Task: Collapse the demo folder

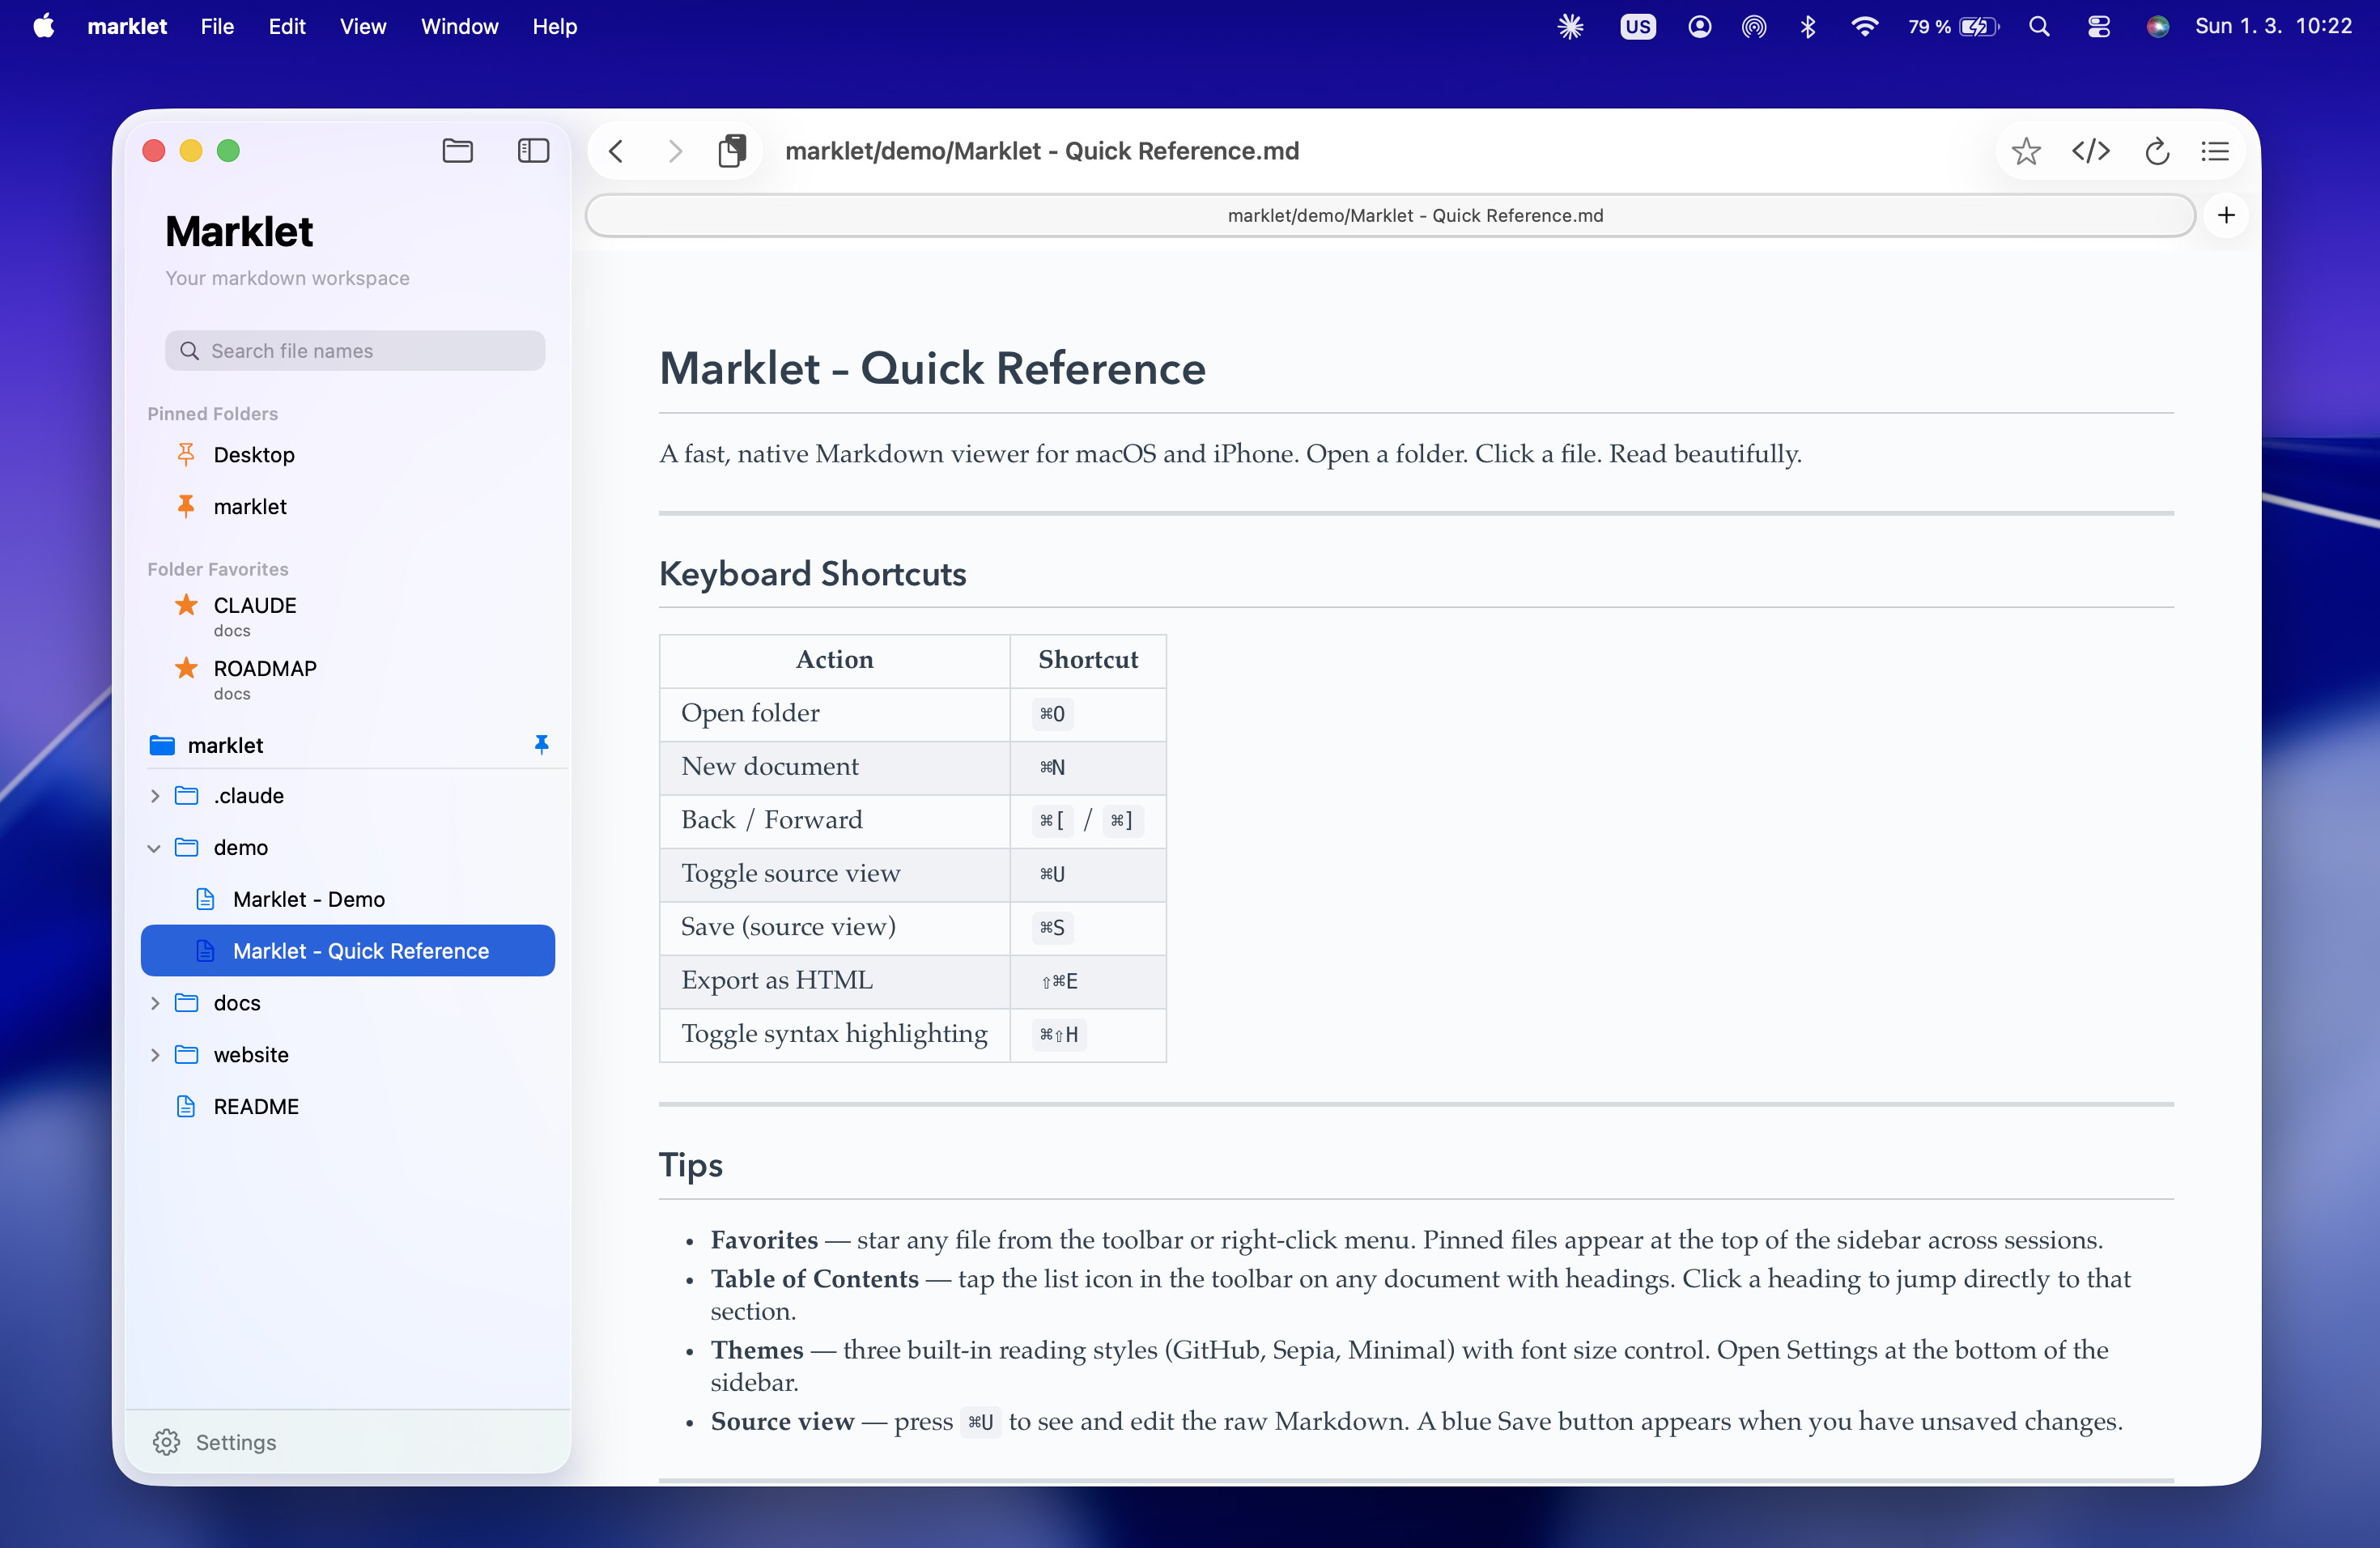Action: 155,847
